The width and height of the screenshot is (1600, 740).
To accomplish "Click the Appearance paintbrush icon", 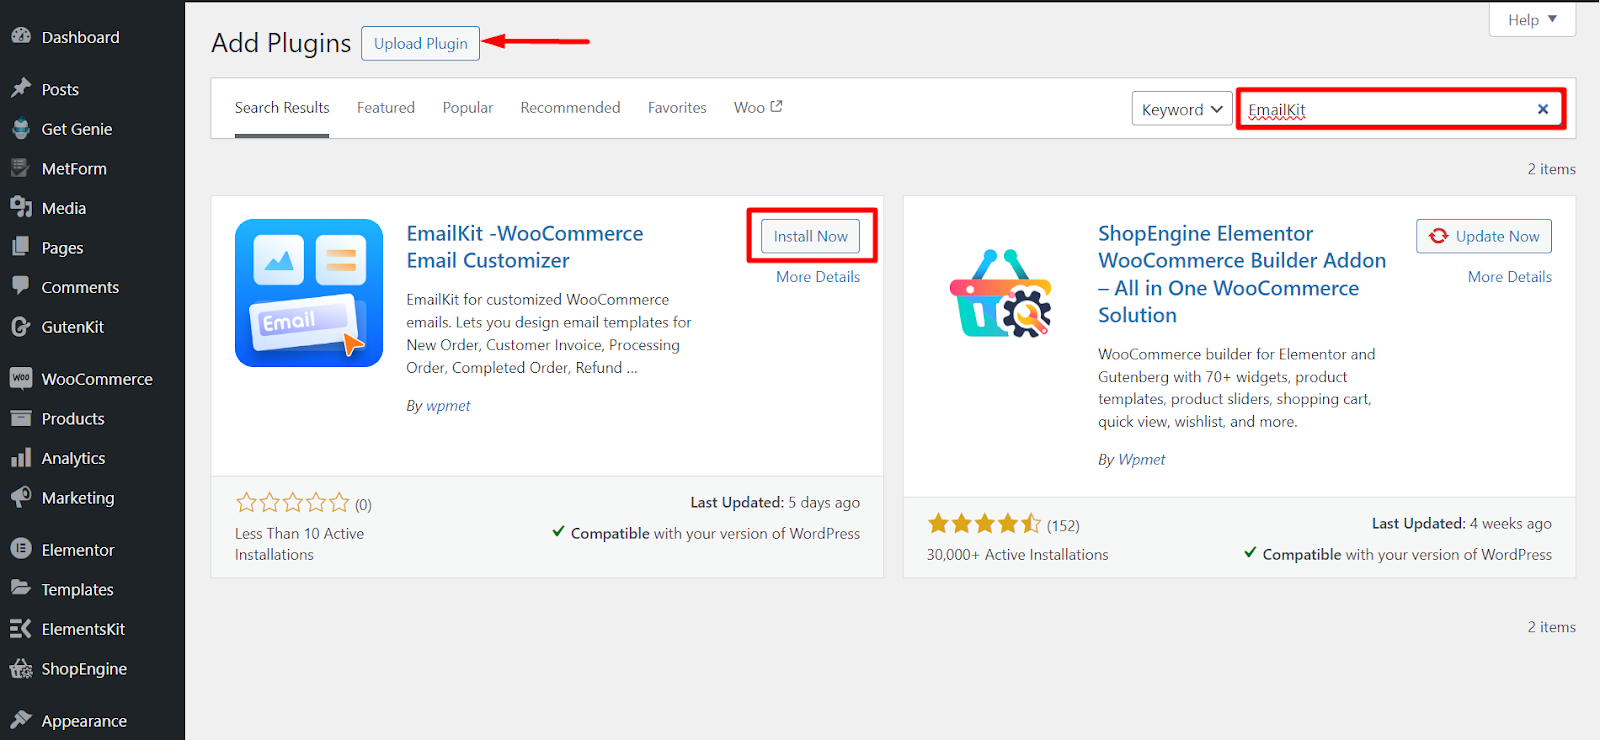I will pyautogui.click(x=21, y=720).
